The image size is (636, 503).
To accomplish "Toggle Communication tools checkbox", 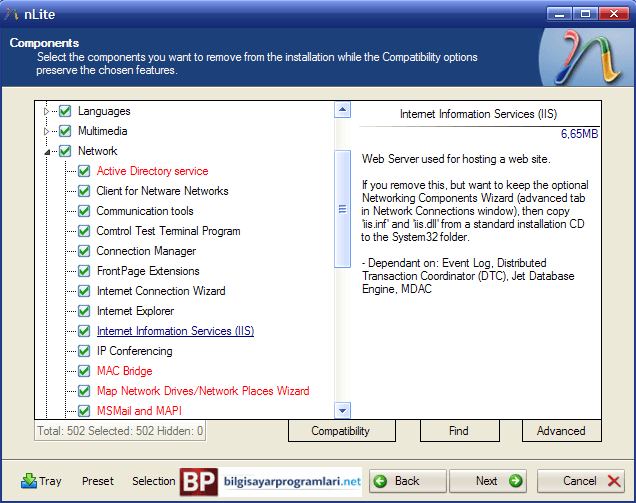I will 84,211.
